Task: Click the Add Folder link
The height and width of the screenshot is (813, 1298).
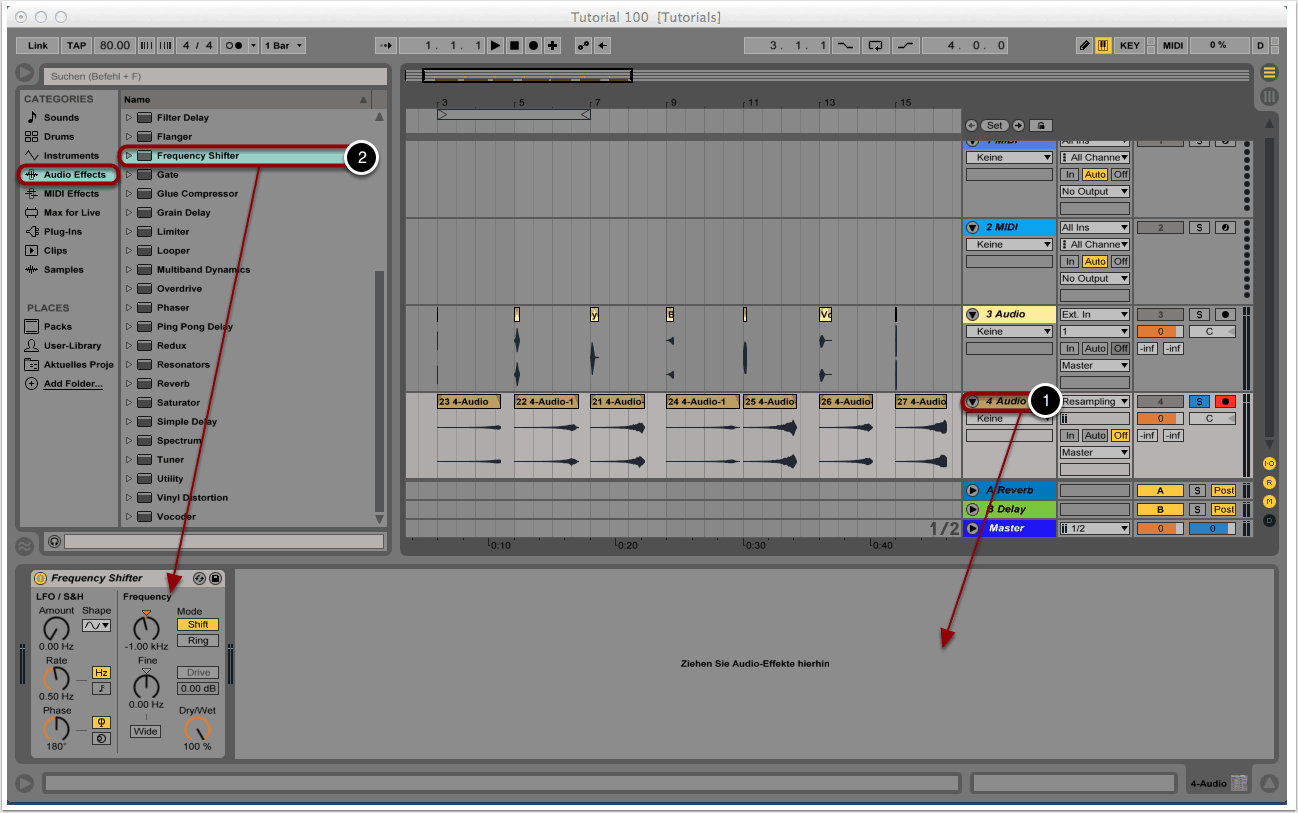Action: [72, 384]
